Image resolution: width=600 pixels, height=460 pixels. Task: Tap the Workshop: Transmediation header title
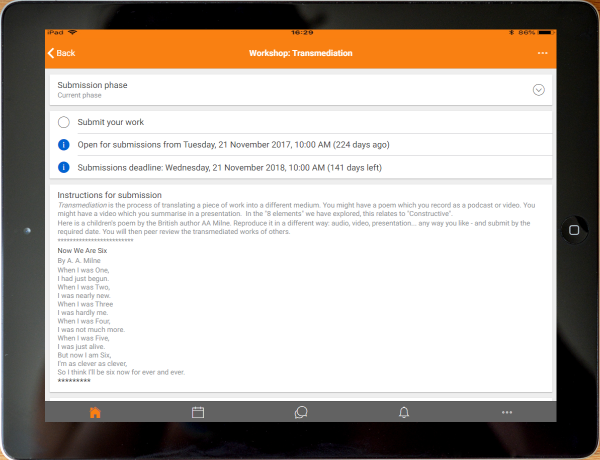(300, 53)
